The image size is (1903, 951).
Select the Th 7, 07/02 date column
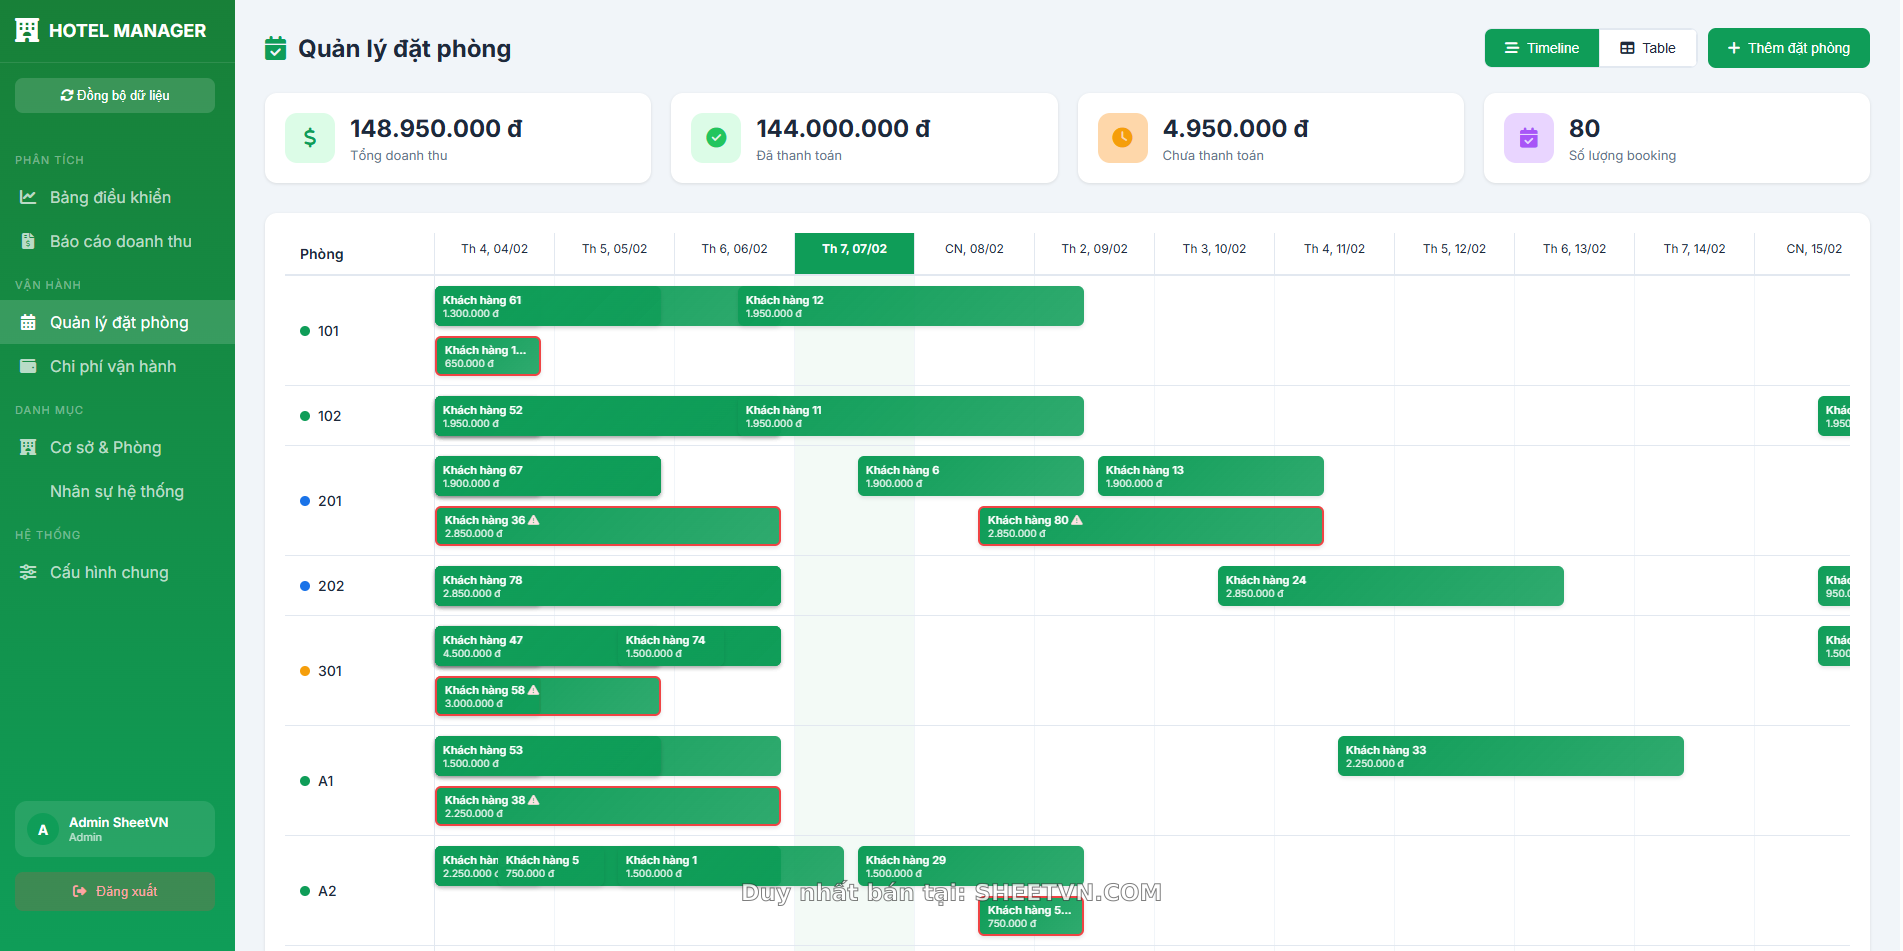(x=854, y=249)
